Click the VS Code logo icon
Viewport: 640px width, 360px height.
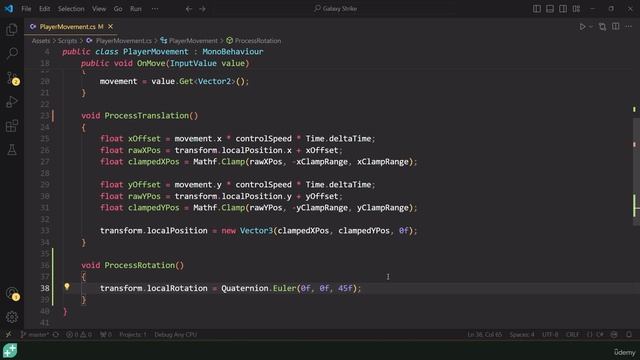point(9,9)
